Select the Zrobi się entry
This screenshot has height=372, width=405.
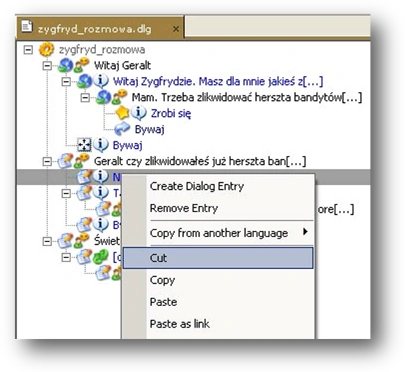171,113
